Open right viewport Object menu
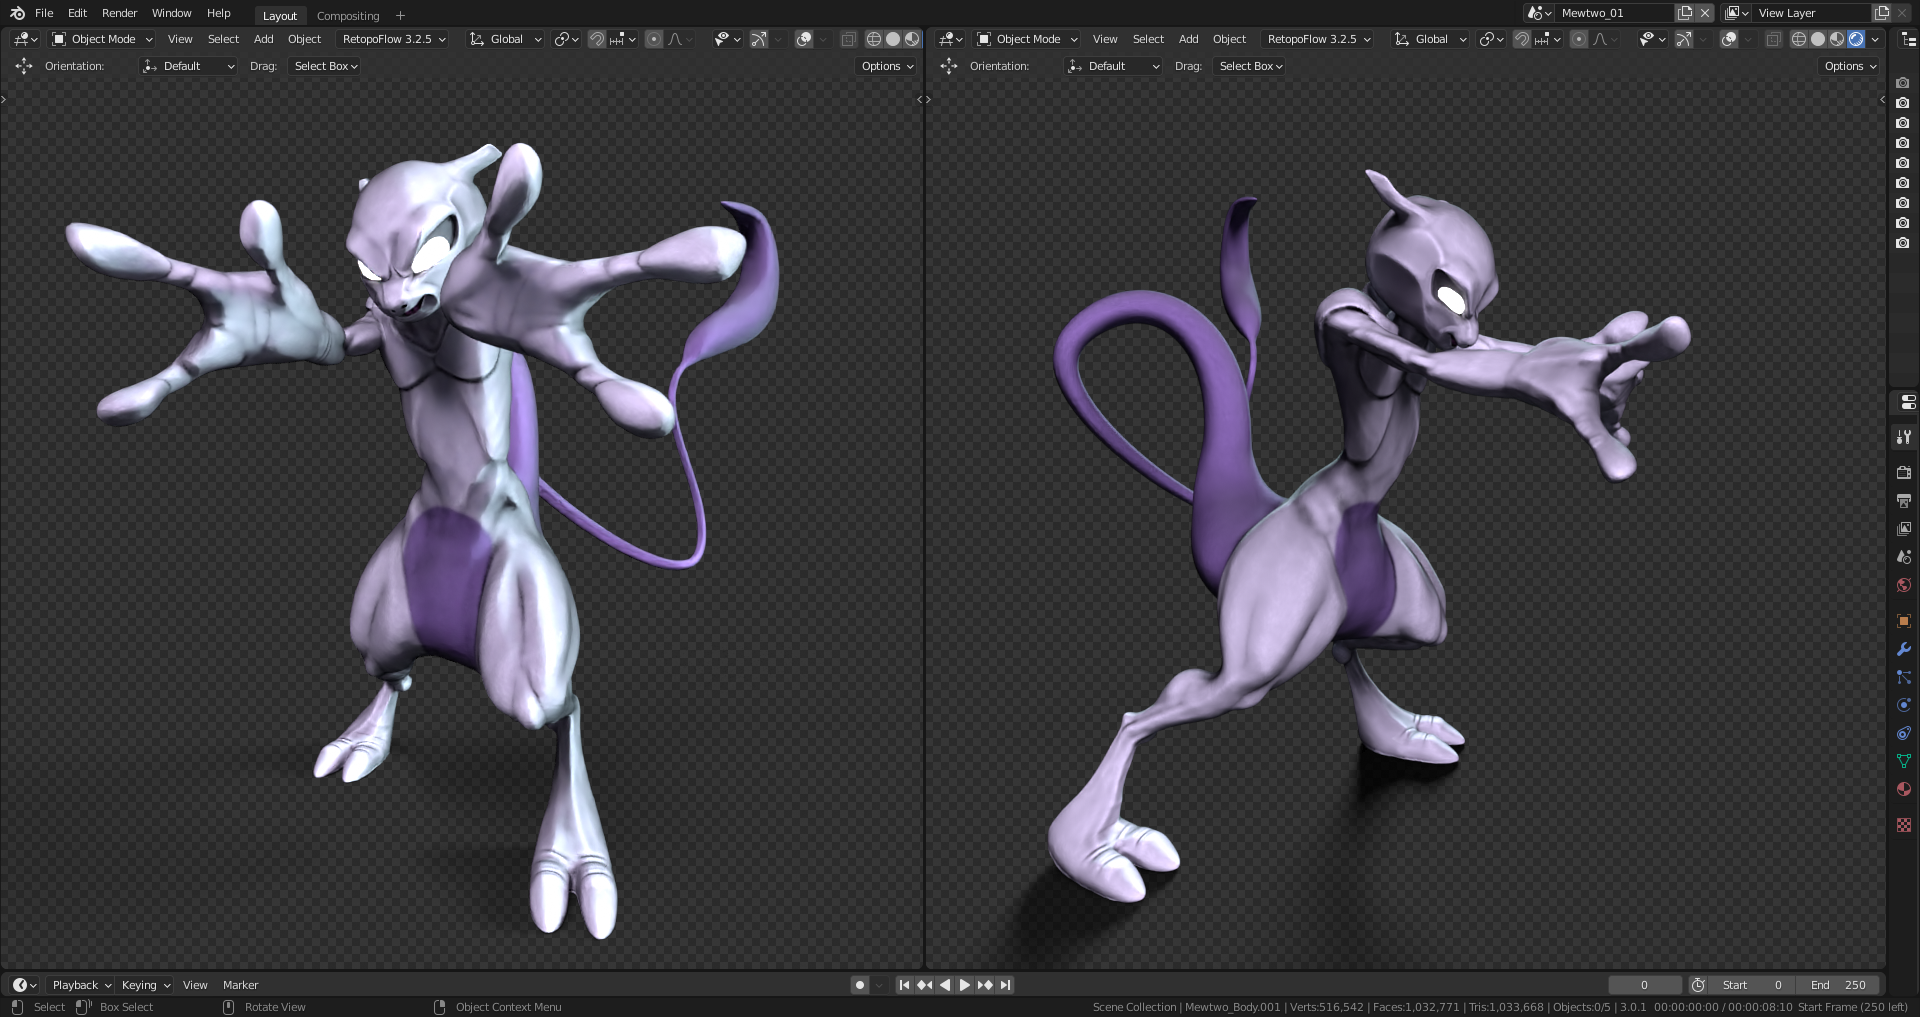This screenshot has height=1017, width=1920. (1229, 39)
